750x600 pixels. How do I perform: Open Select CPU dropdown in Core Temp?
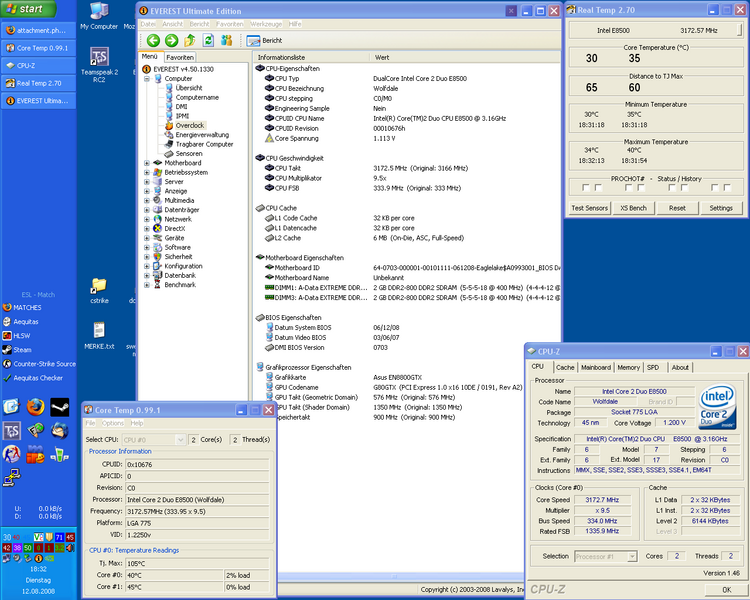pos(180,440)
